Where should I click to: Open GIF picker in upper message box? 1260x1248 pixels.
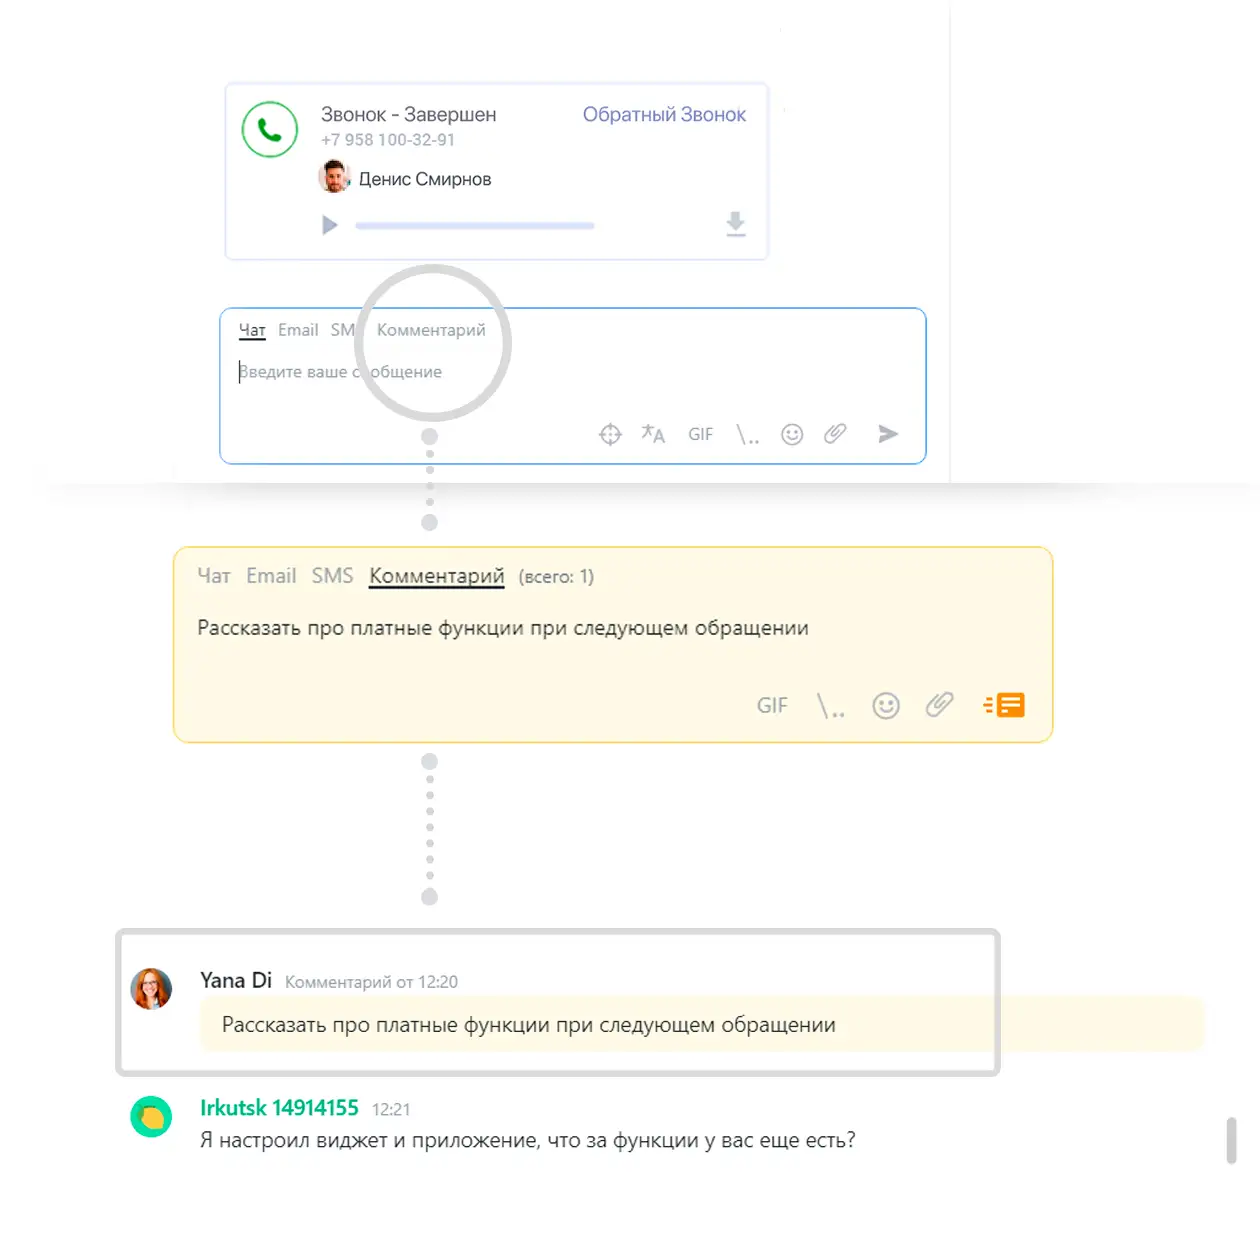700,434
